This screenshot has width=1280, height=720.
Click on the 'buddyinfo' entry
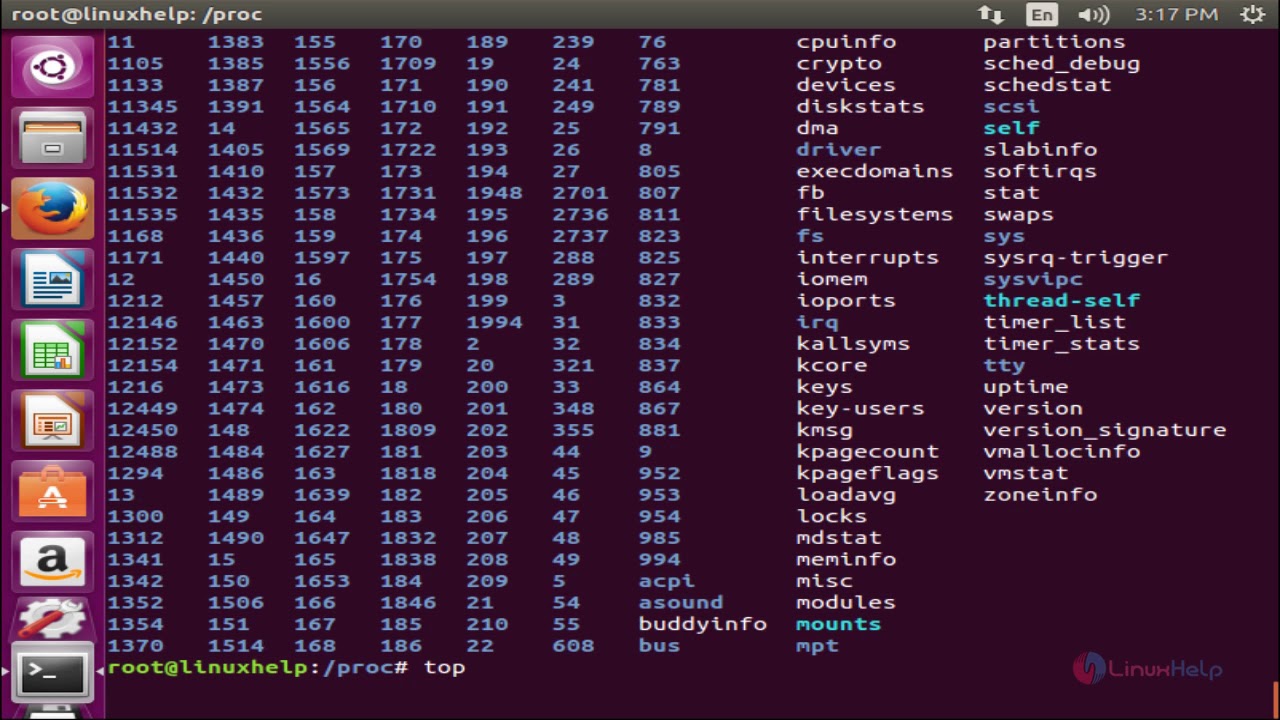coord(702,624)
